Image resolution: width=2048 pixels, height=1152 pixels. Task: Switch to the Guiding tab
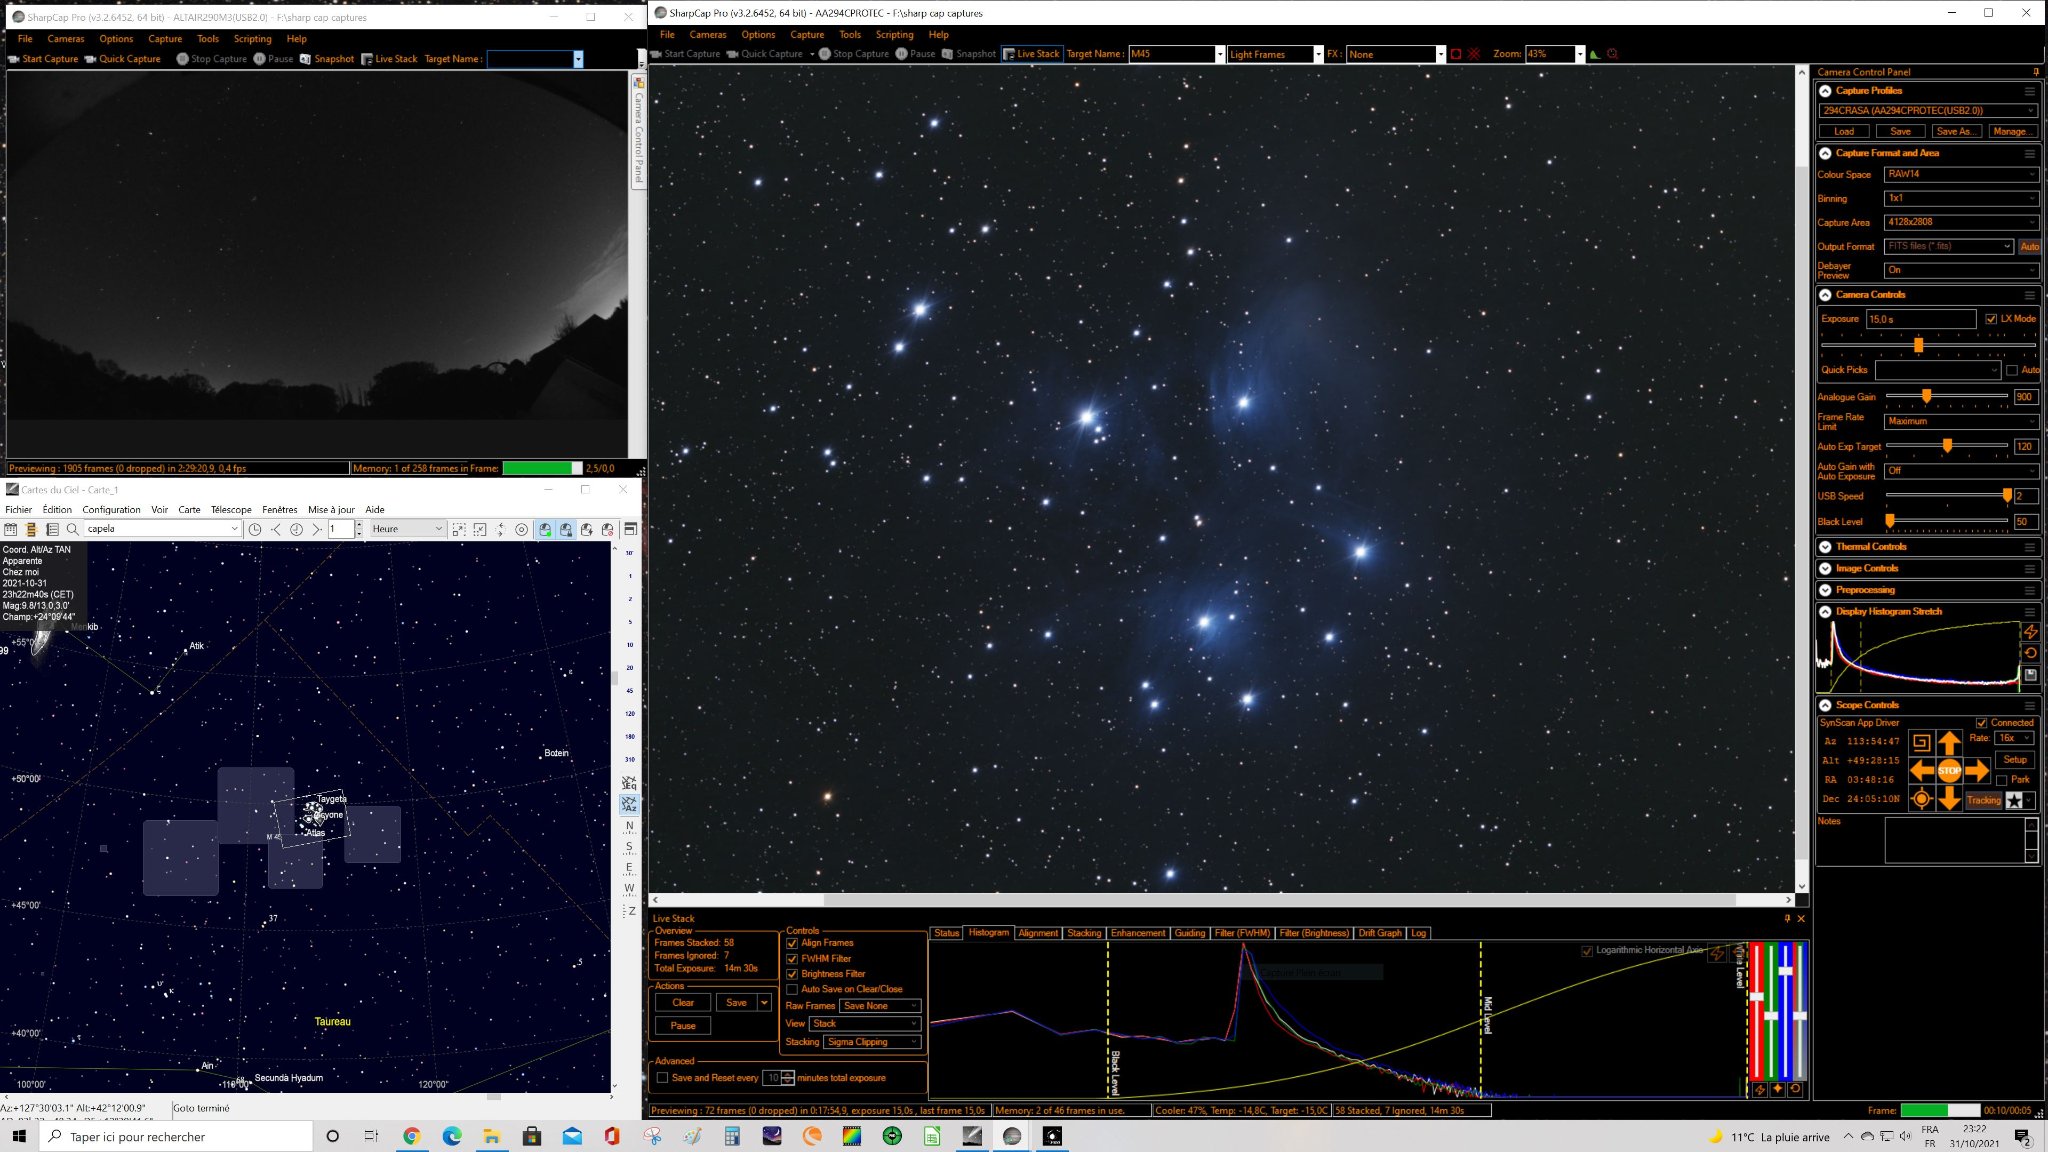[1189, 933]
